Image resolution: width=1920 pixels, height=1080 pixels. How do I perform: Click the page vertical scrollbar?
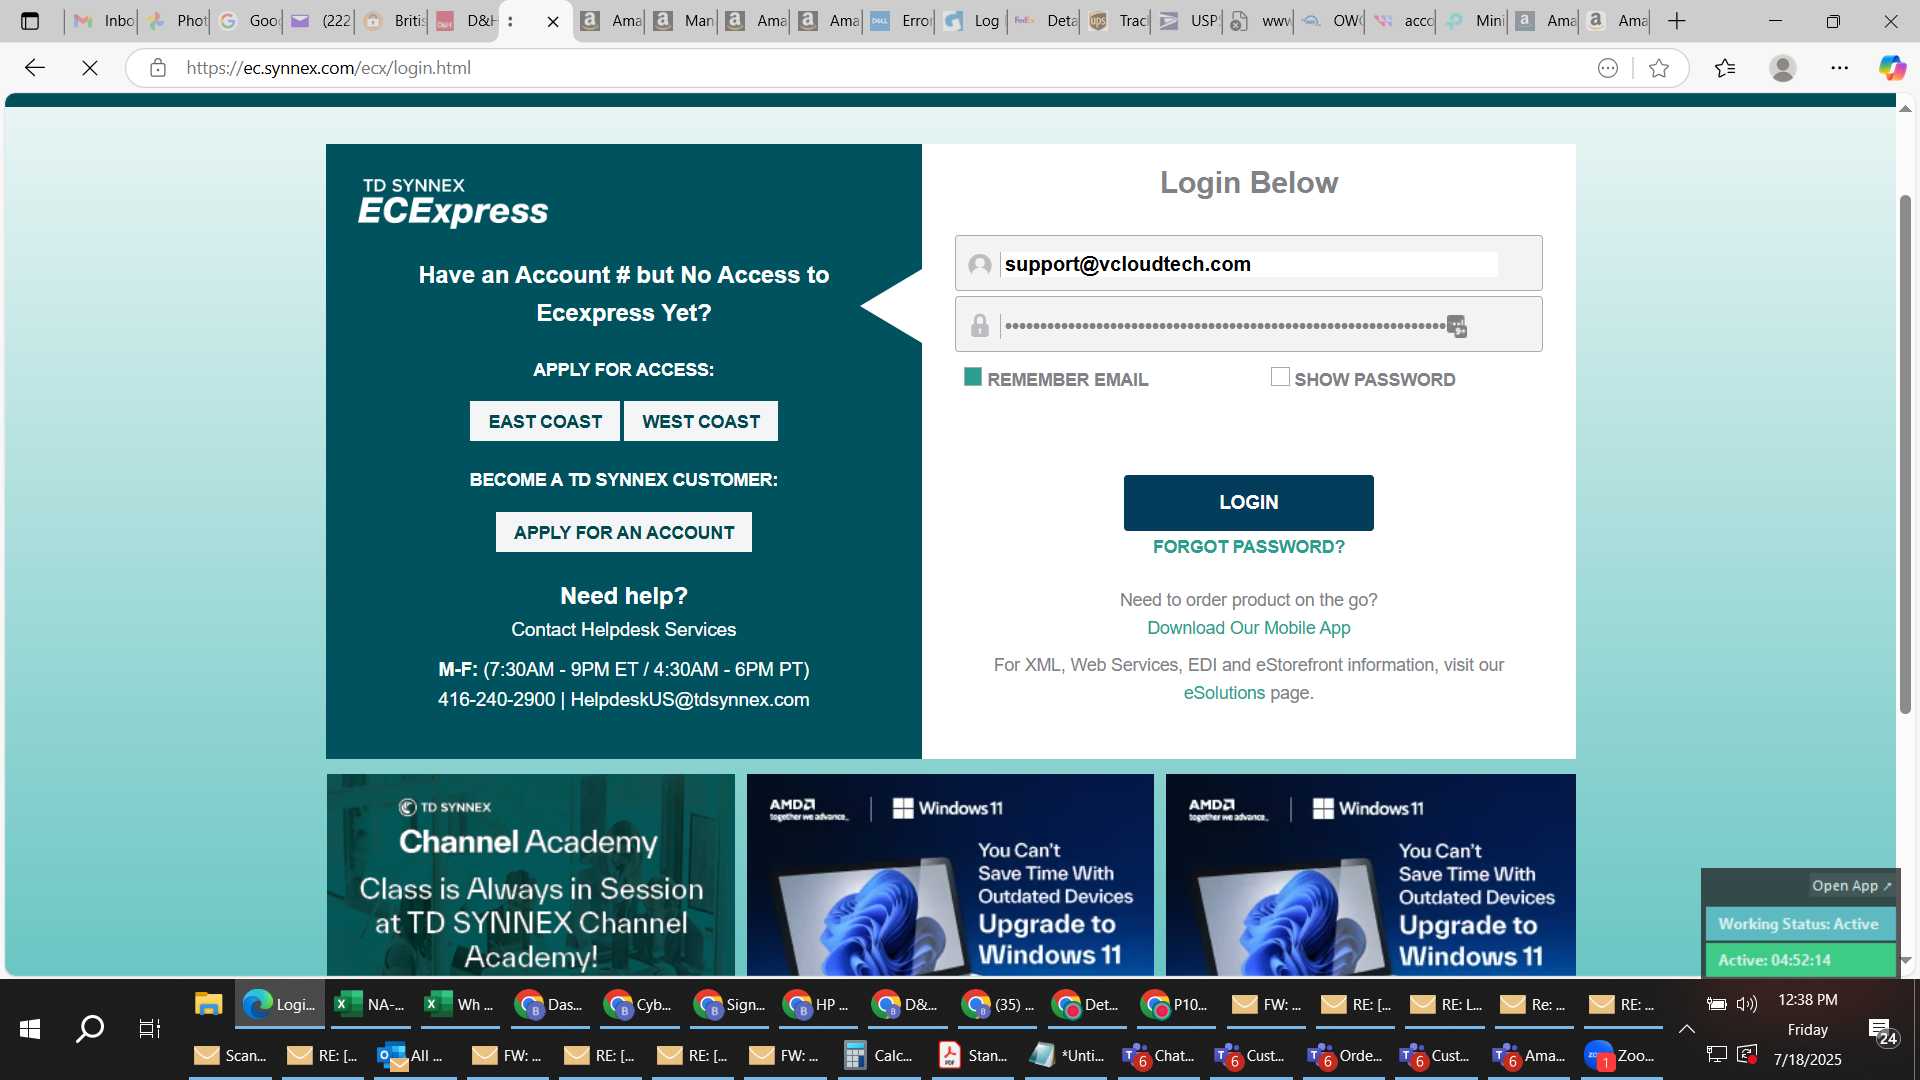pyautogui.click(x=1905, y=455)
